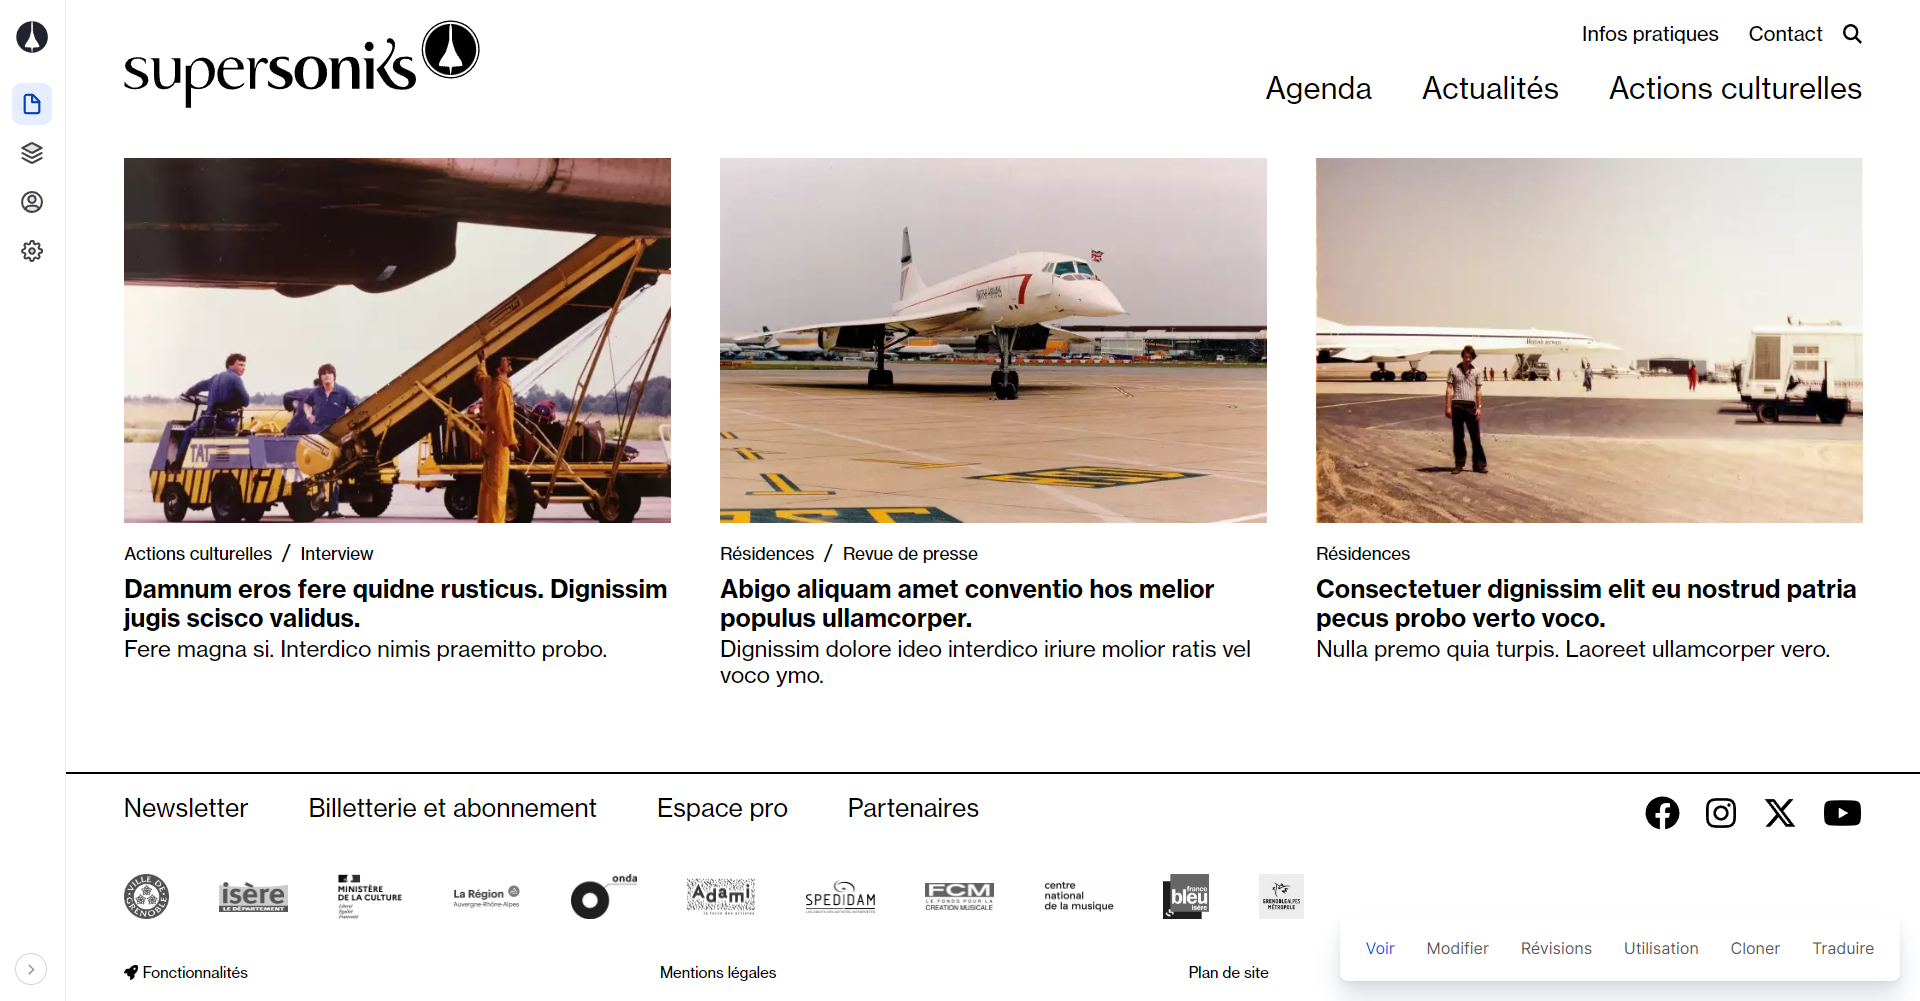1920x1001 pixels.
Task: Click the Isère partner logo
Action: (x=253, y=897)
